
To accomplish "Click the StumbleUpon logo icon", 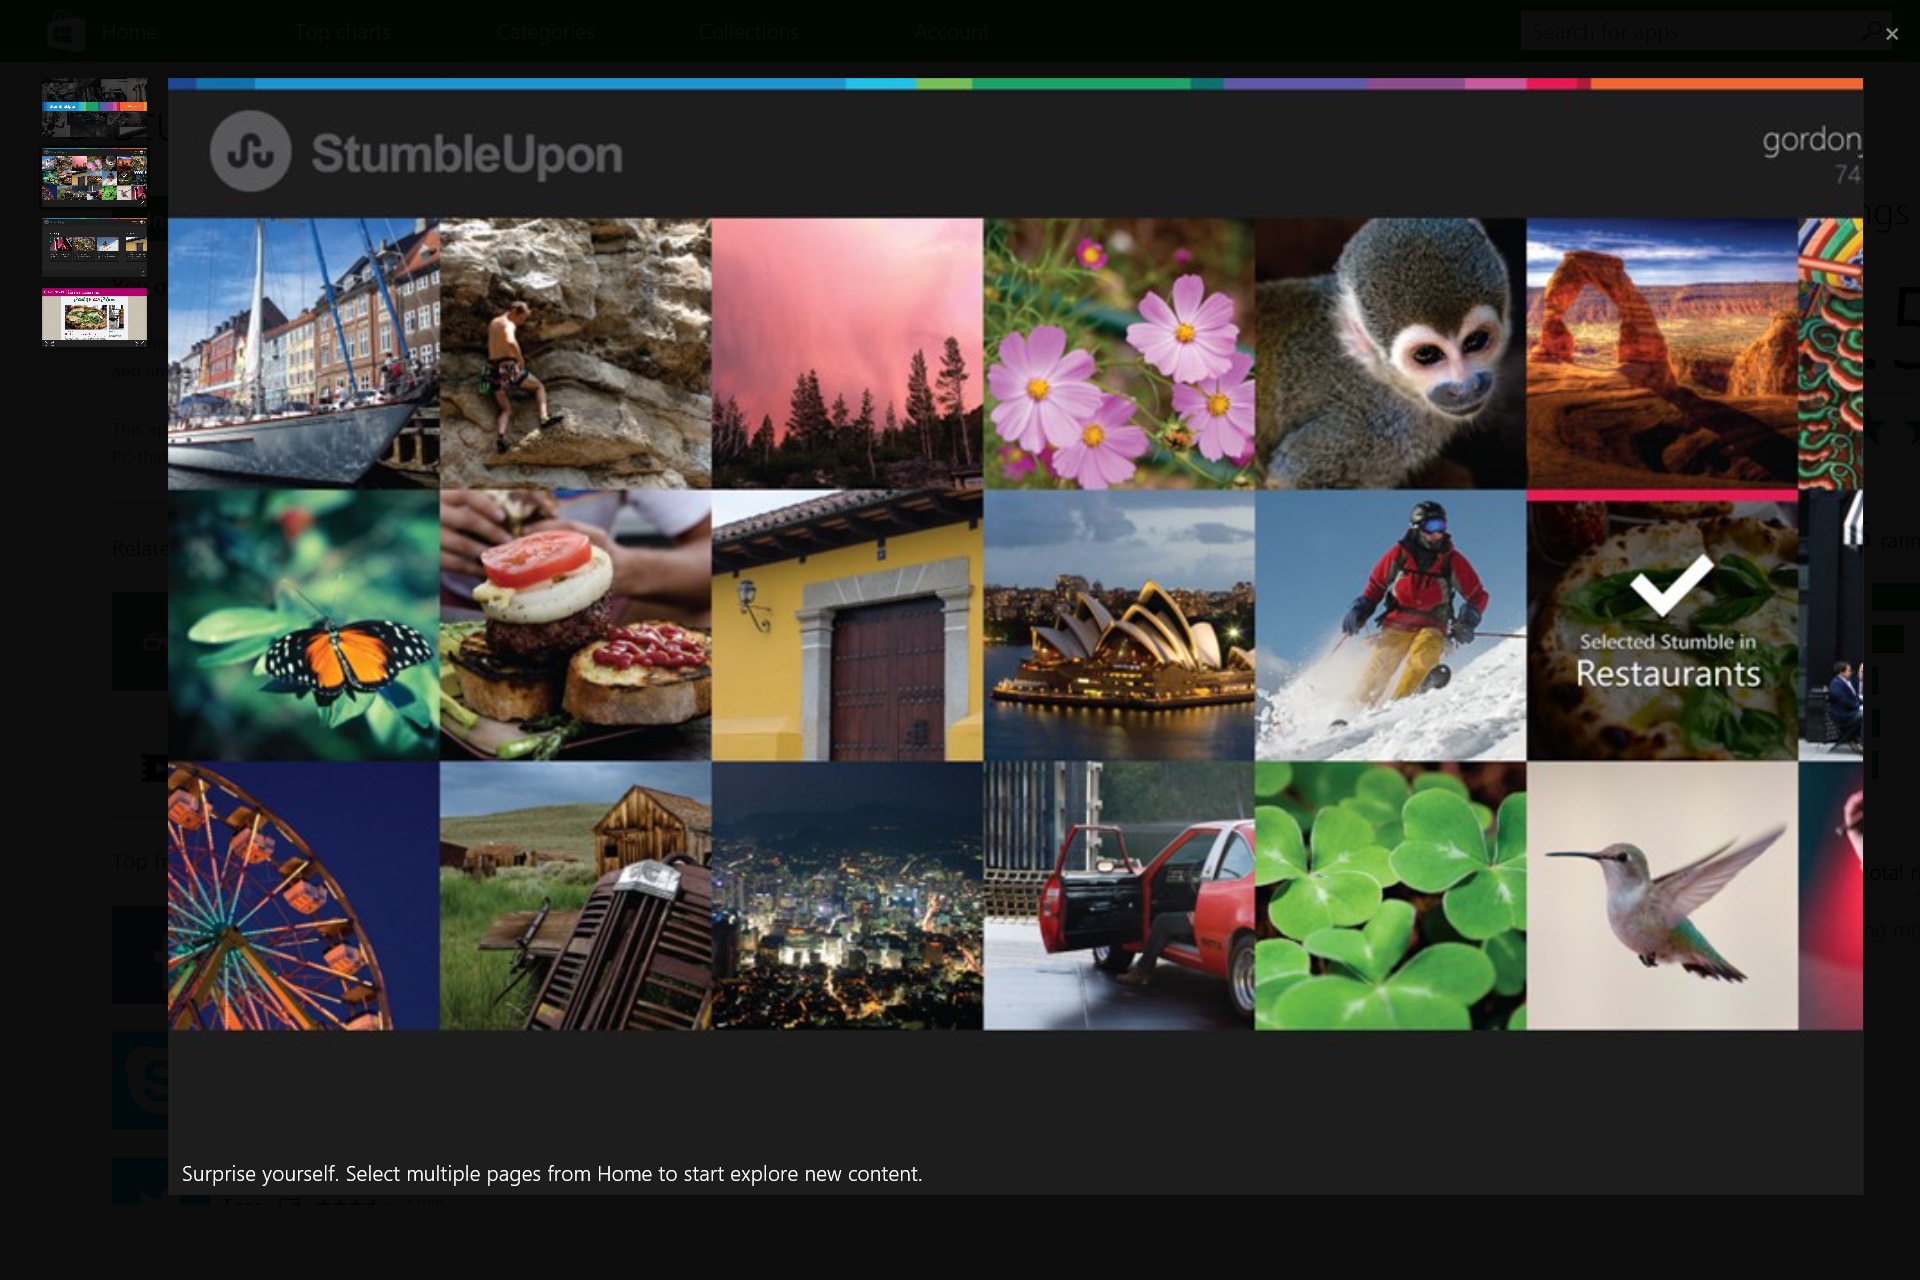I will (x=251, y=152).
